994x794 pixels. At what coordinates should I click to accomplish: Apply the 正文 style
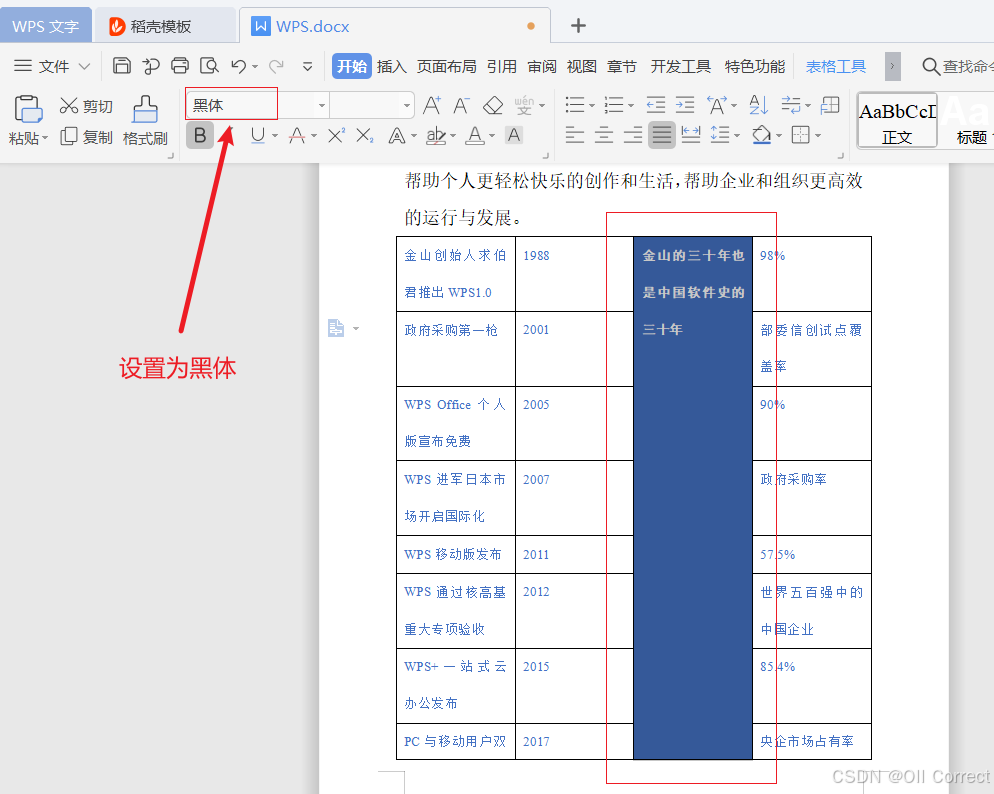coord(897,120)
